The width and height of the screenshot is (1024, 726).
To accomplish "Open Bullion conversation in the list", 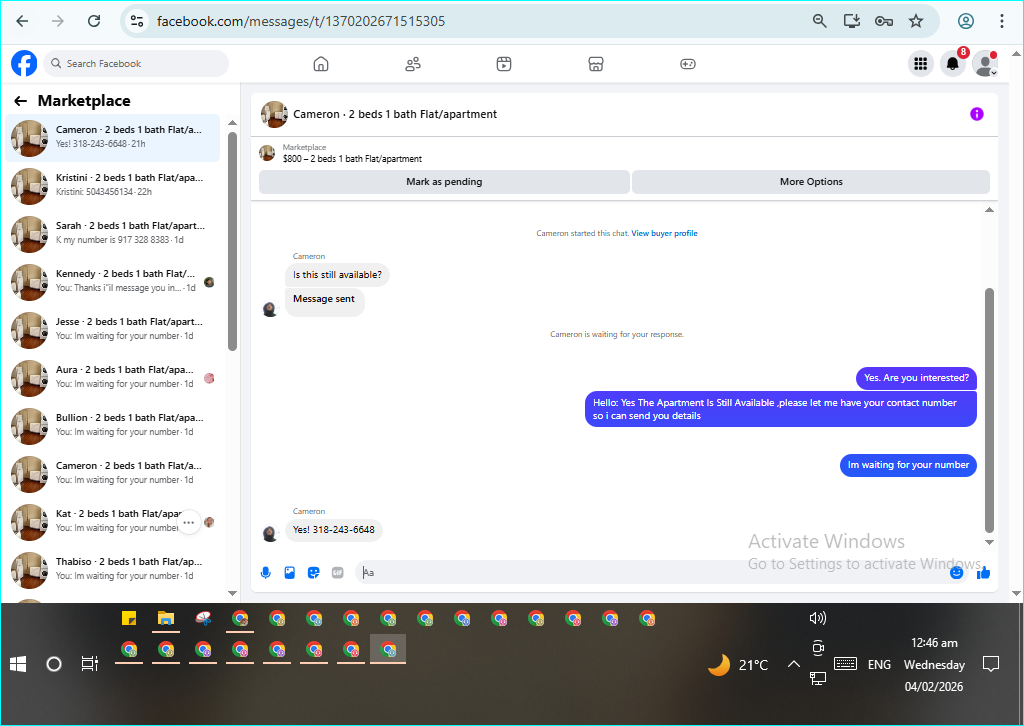I will point(112,426).
